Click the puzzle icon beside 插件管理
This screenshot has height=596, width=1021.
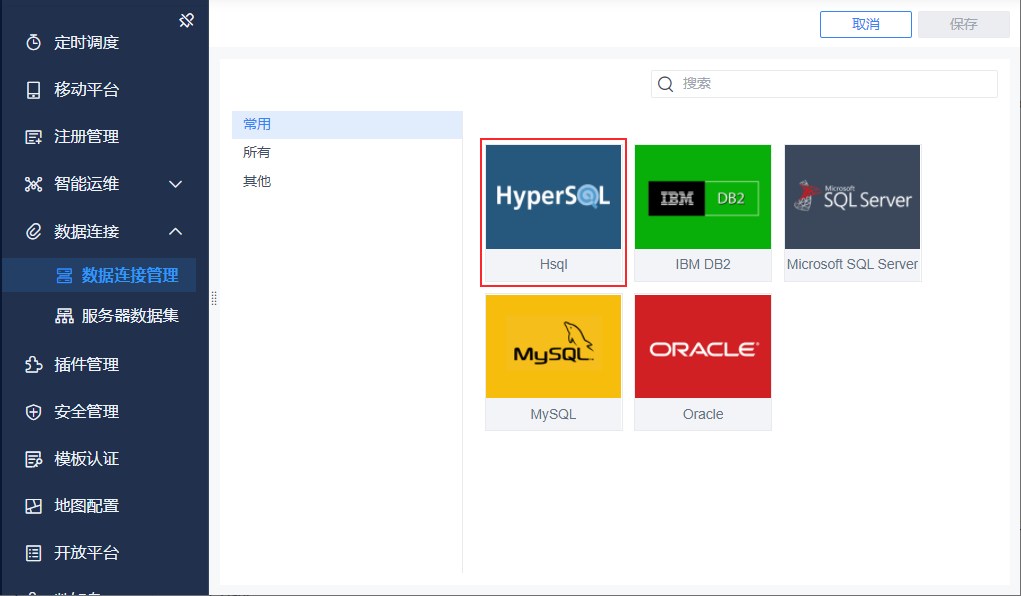(x=33, y=365)
